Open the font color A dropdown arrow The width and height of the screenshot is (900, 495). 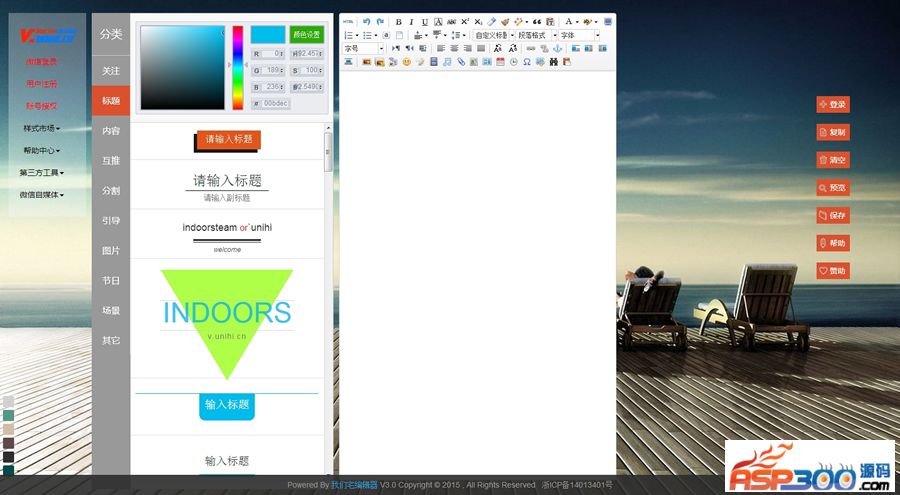click(x=577, y=22)
